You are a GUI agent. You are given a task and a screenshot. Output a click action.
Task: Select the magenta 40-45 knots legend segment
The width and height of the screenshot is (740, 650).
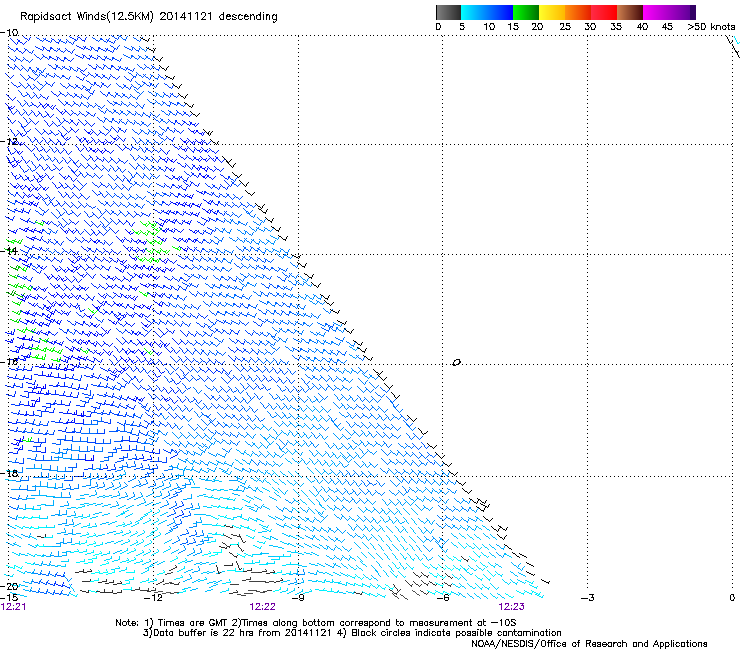pos(656,12)
